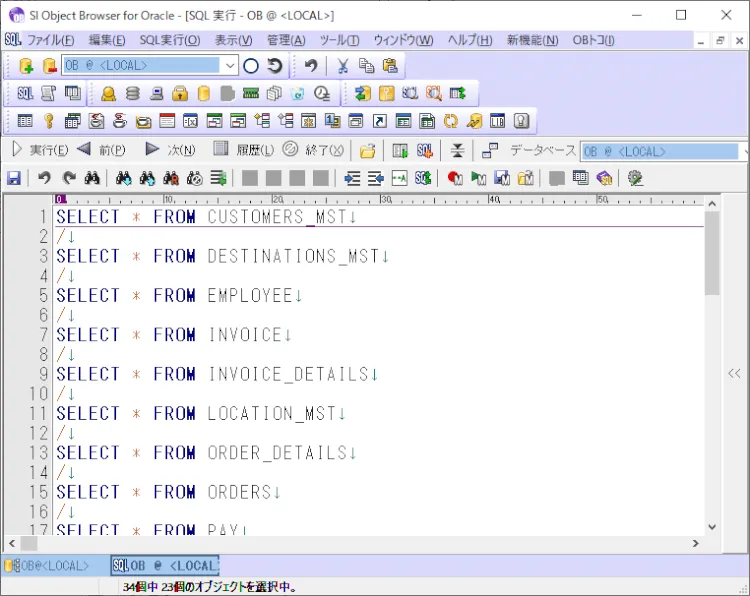Open the 管理(A) menu
This screenshot has height=596, width=750.
point(286,40)
